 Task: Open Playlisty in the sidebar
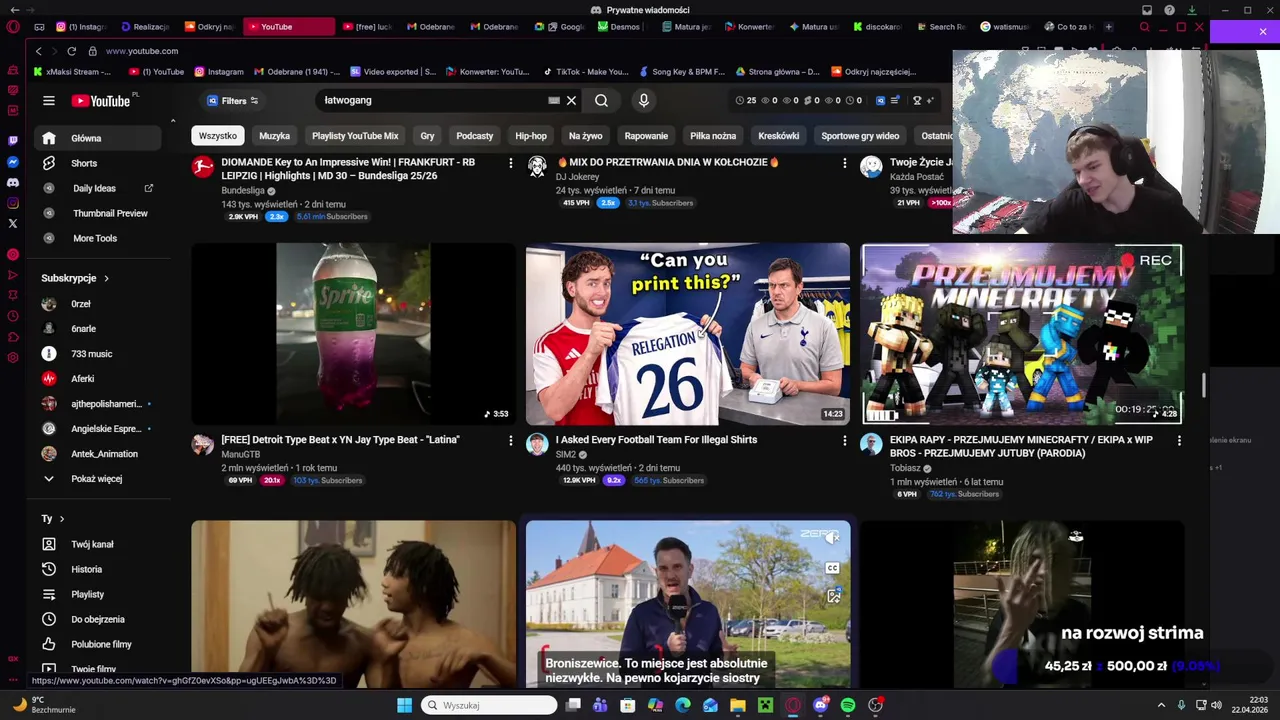[87, 594]
